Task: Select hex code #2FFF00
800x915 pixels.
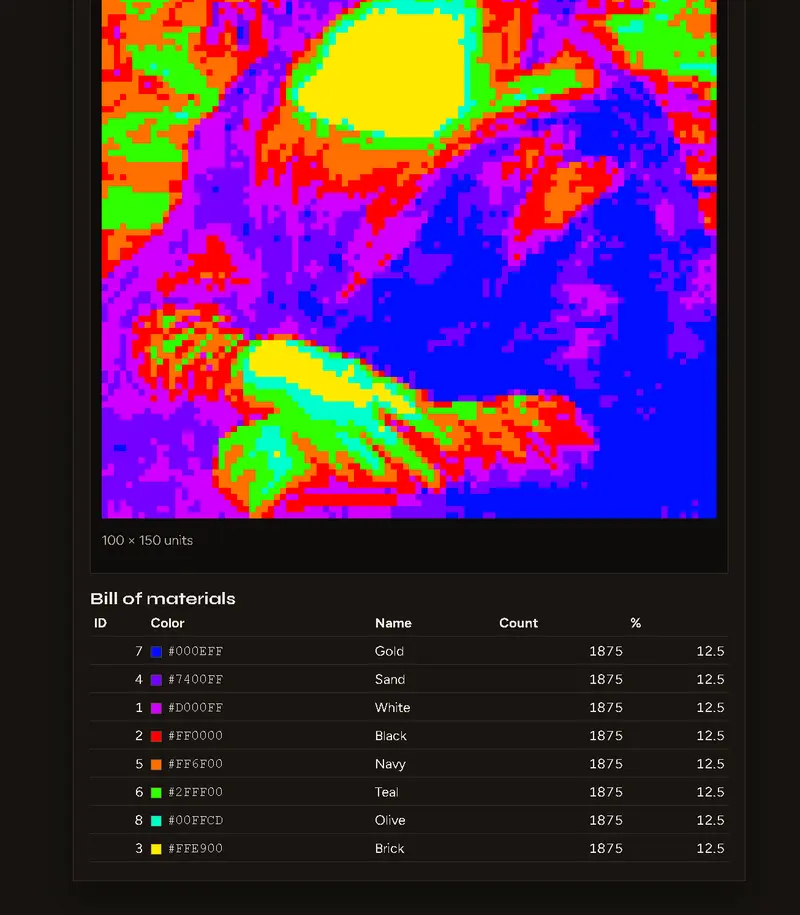Action: tap(195, 792)
